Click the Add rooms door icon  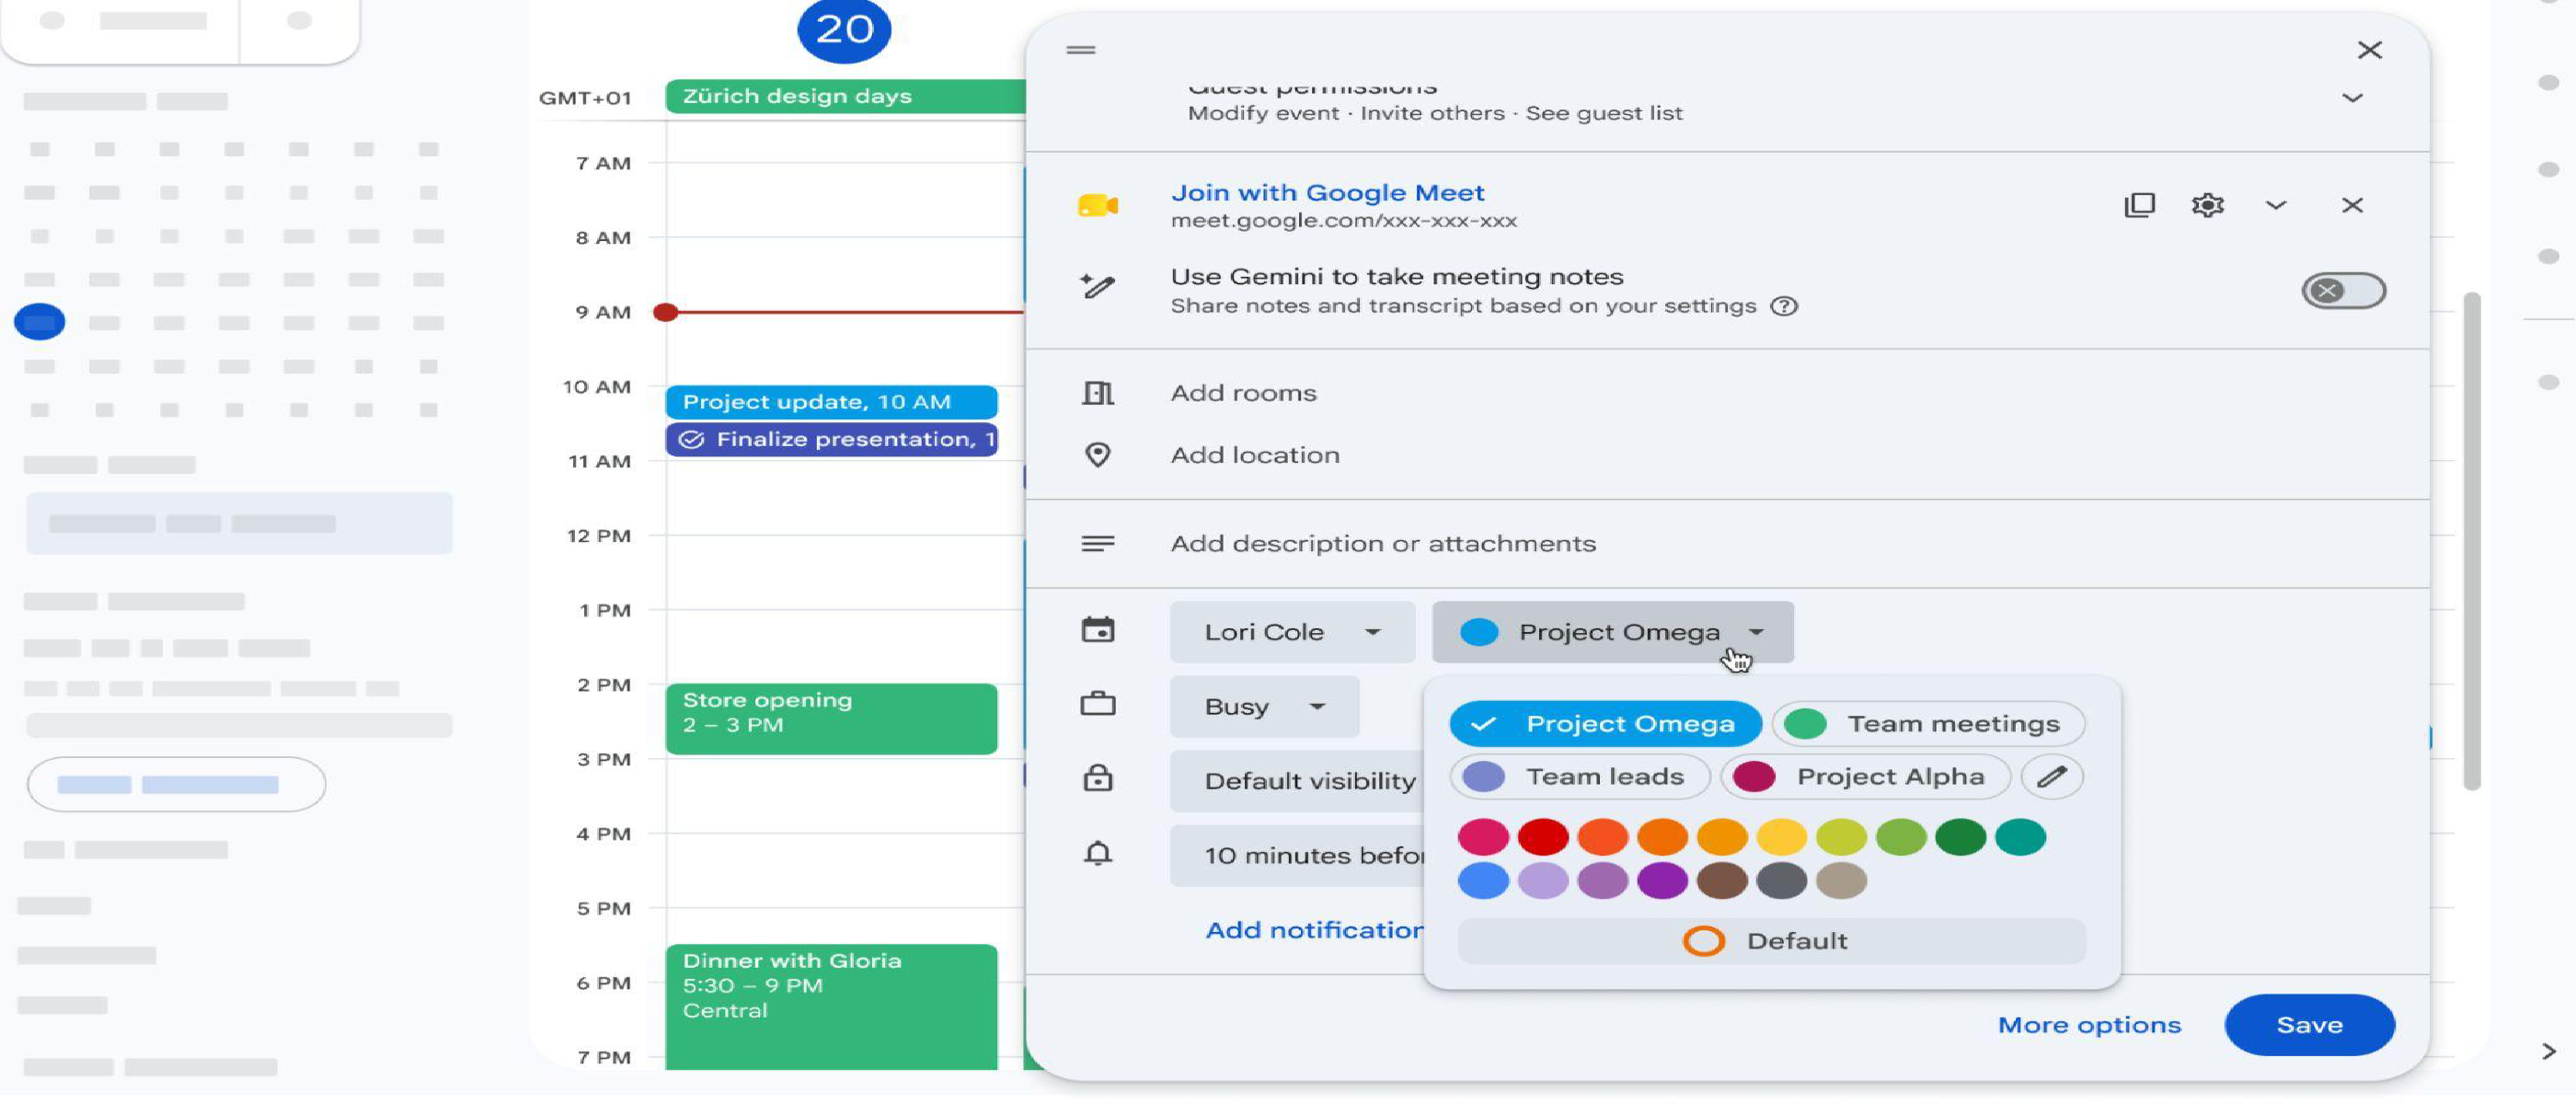coord(1097,393)
